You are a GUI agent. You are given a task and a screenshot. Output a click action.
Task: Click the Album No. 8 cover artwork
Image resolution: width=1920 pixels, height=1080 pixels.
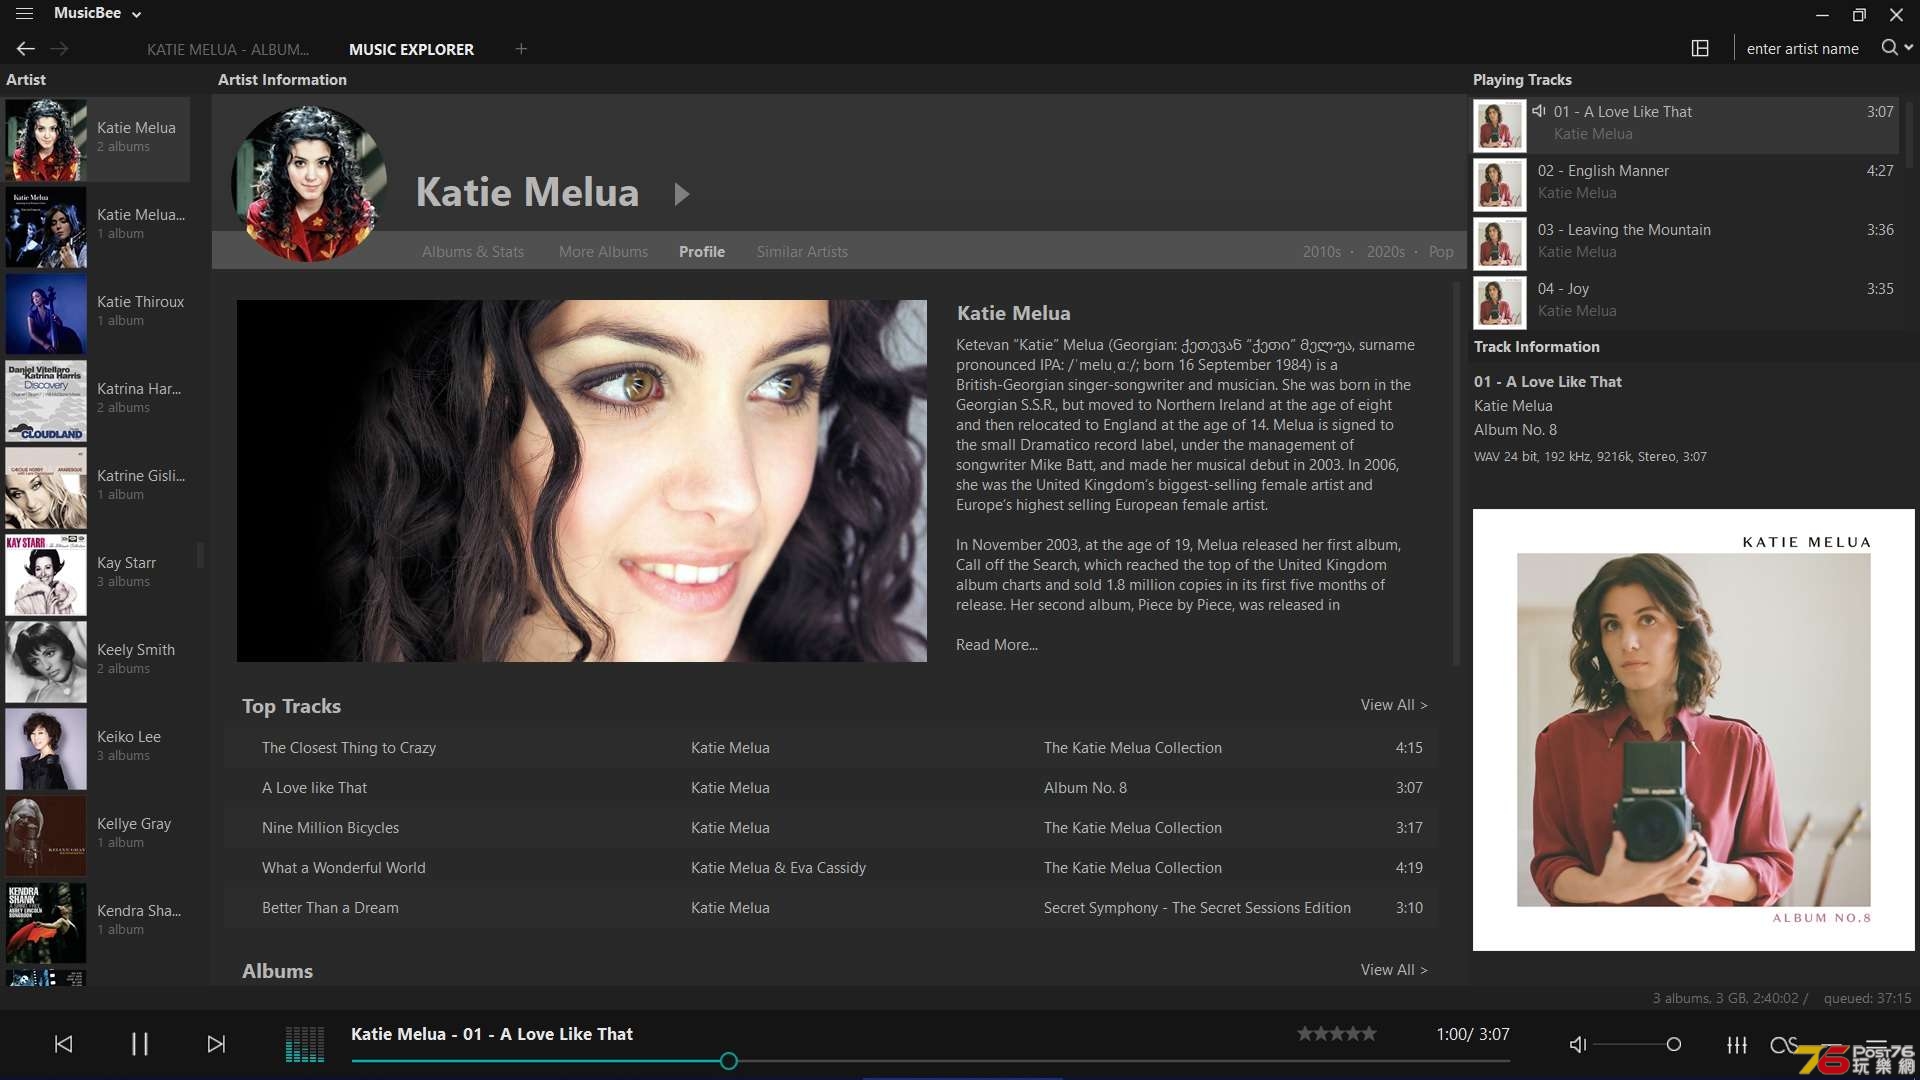tap(1693, 730)
